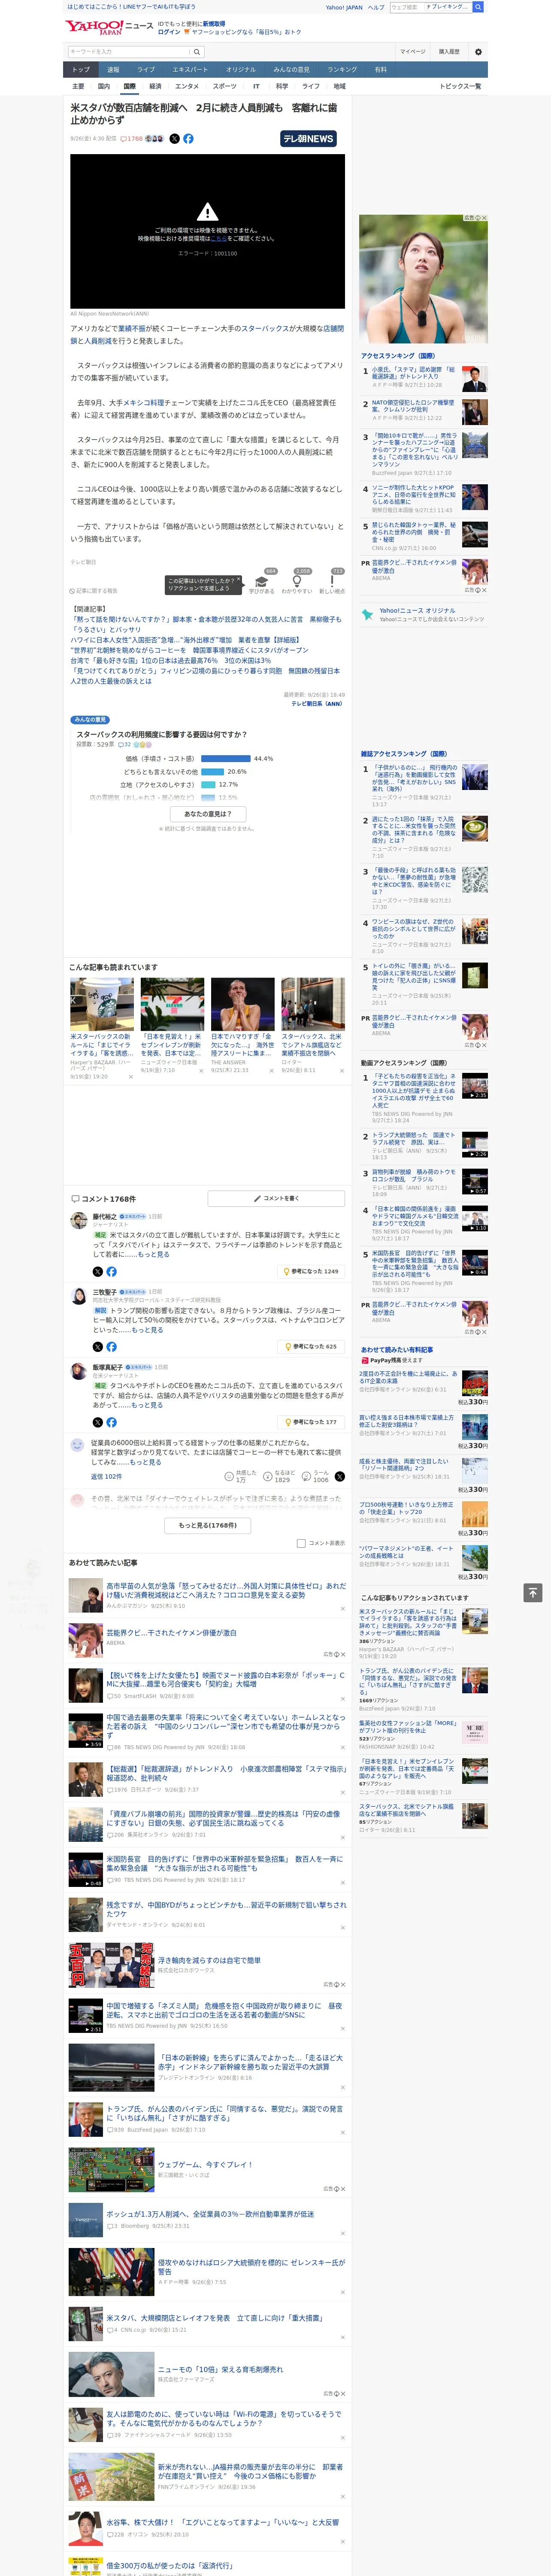Click the キーワードを入力 search field
The width and height of the screenshot is (551, 2576).
click(x=129, y=51)
